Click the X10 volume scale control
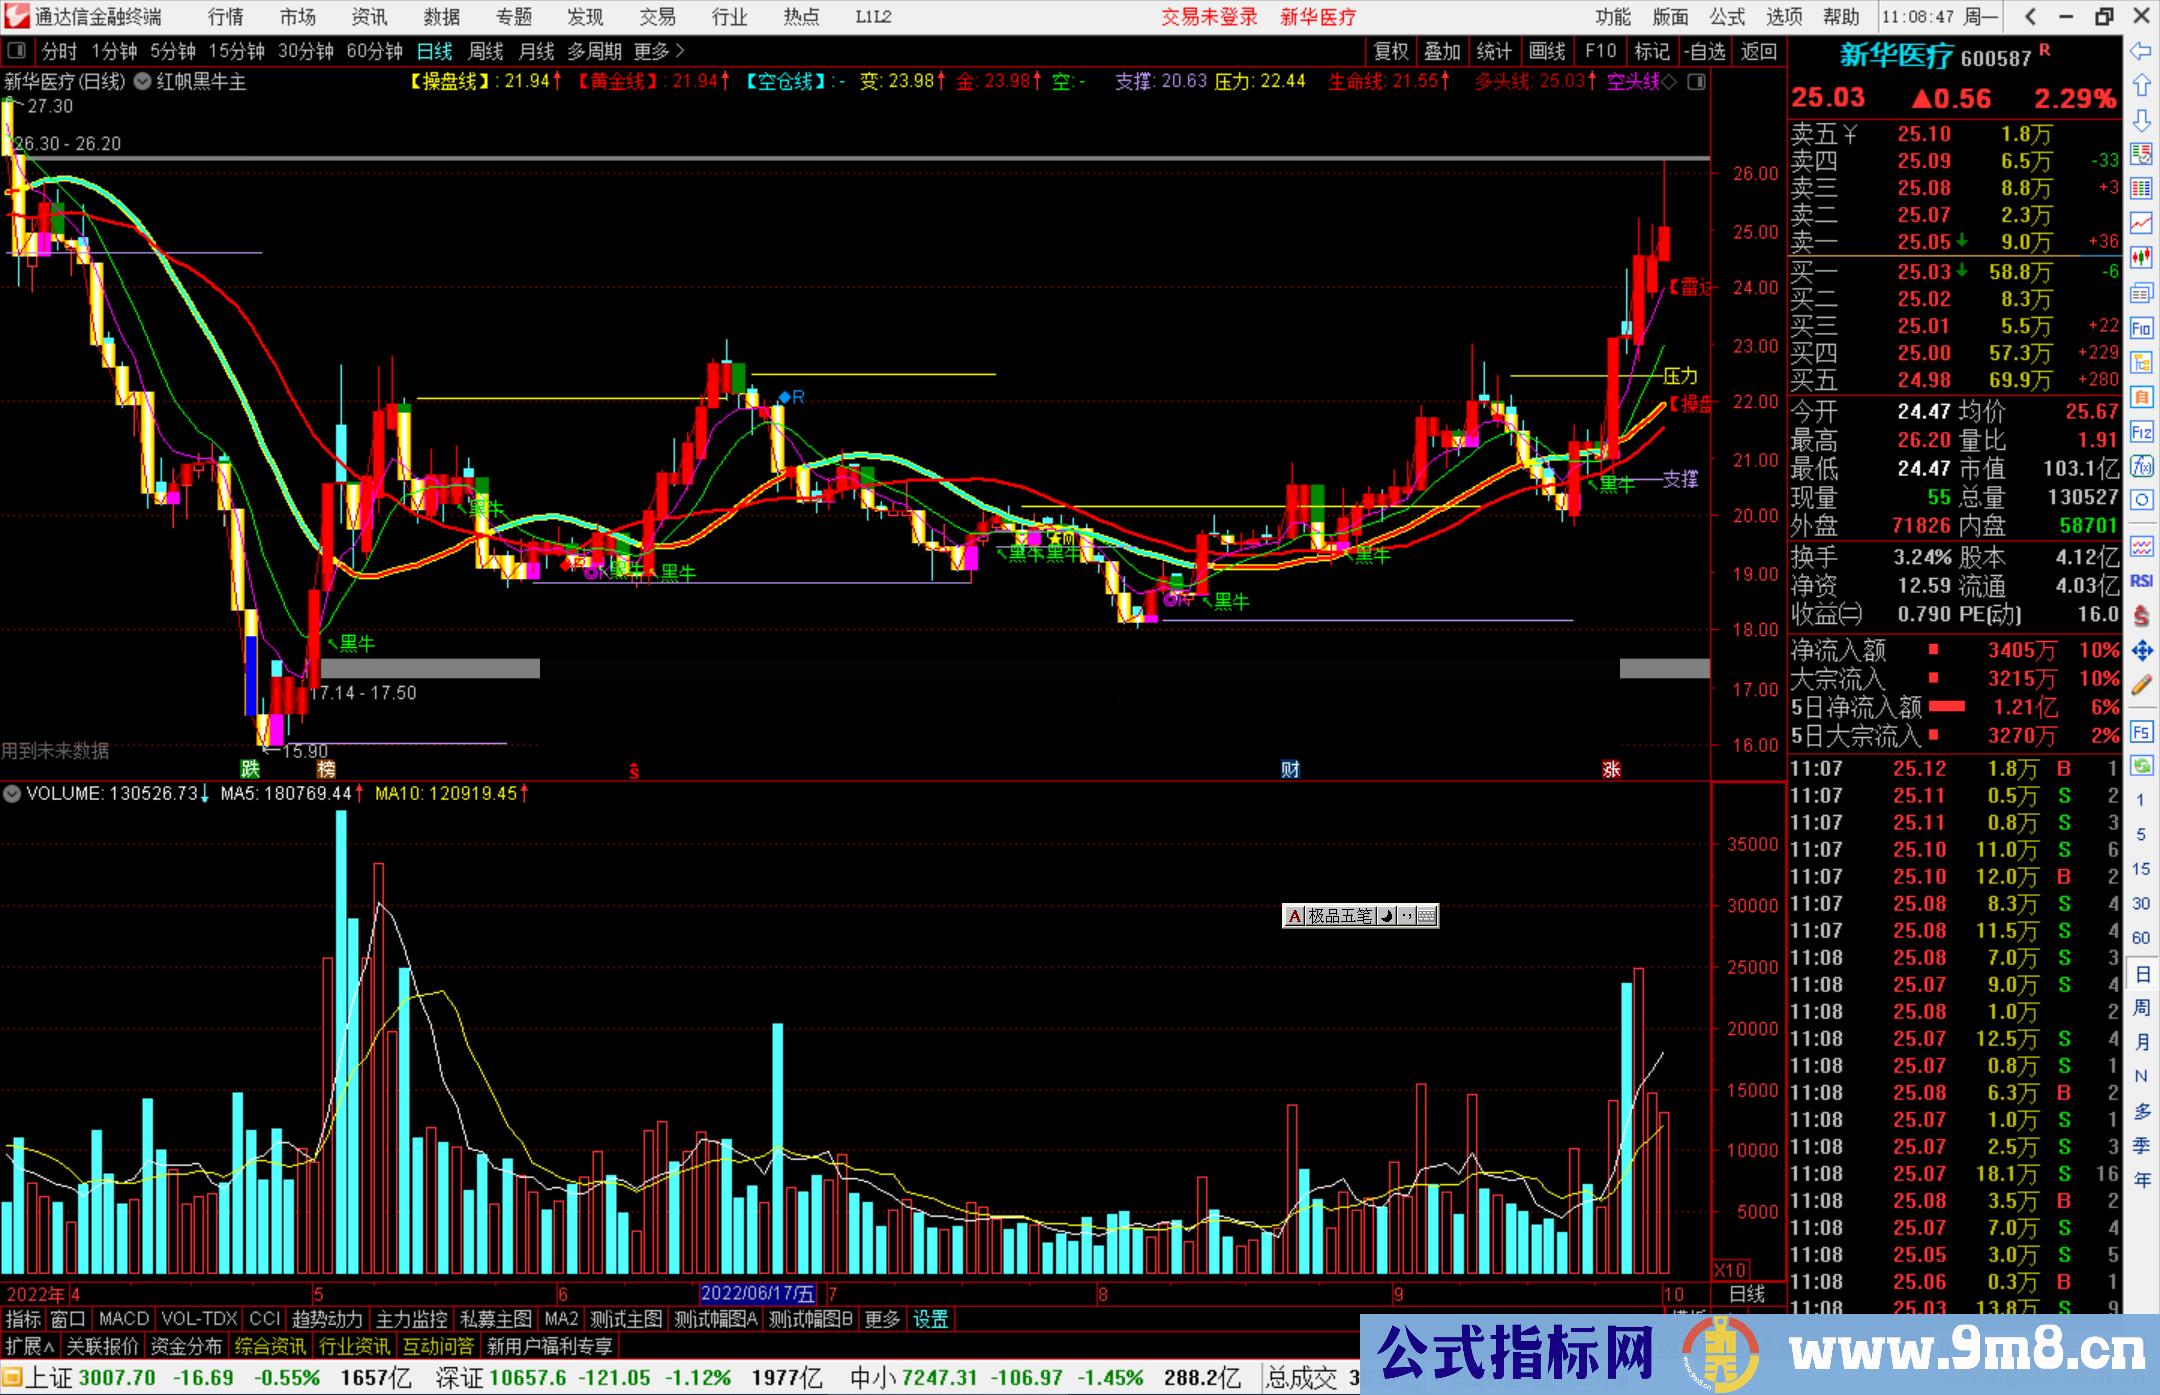 point(1731,1270)
